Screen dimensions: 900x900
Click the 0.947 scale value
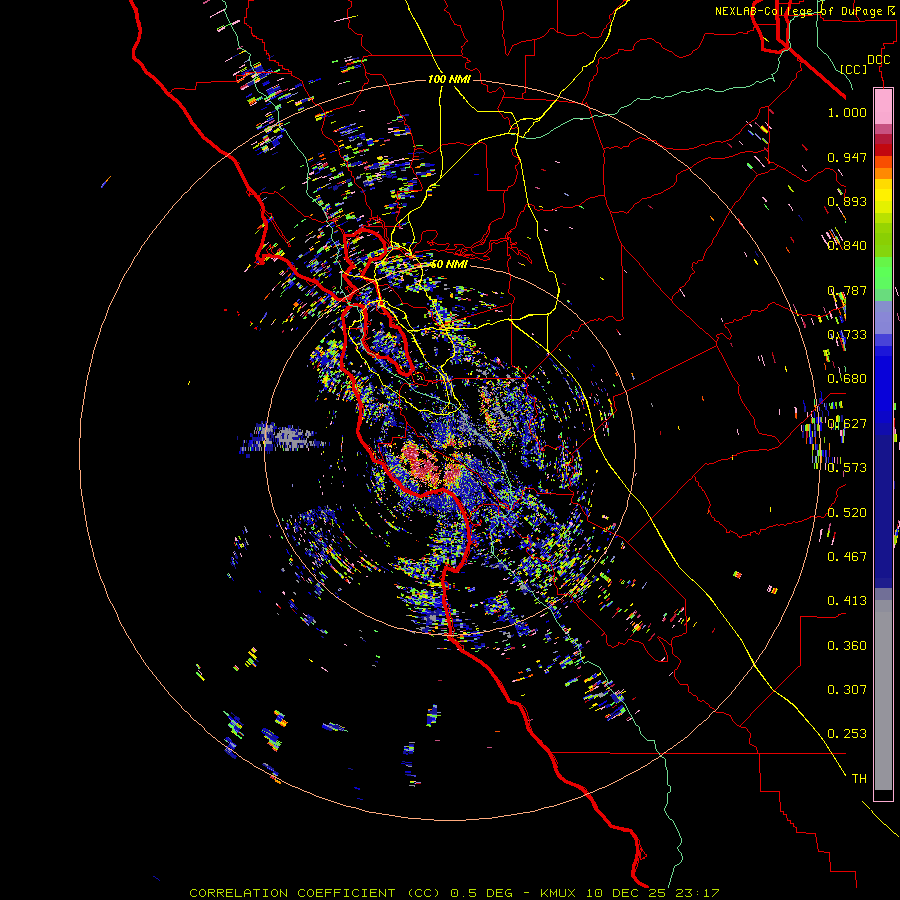(847, 157)
